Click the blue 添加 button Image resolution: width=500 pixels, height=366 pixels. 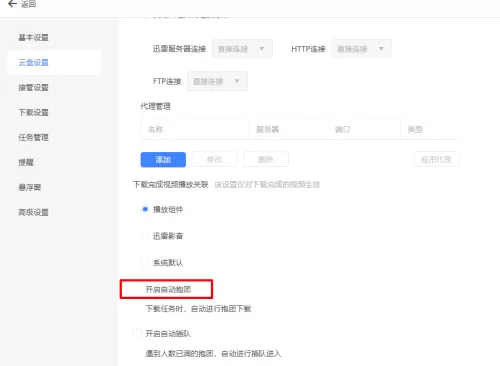click(163, 160)
